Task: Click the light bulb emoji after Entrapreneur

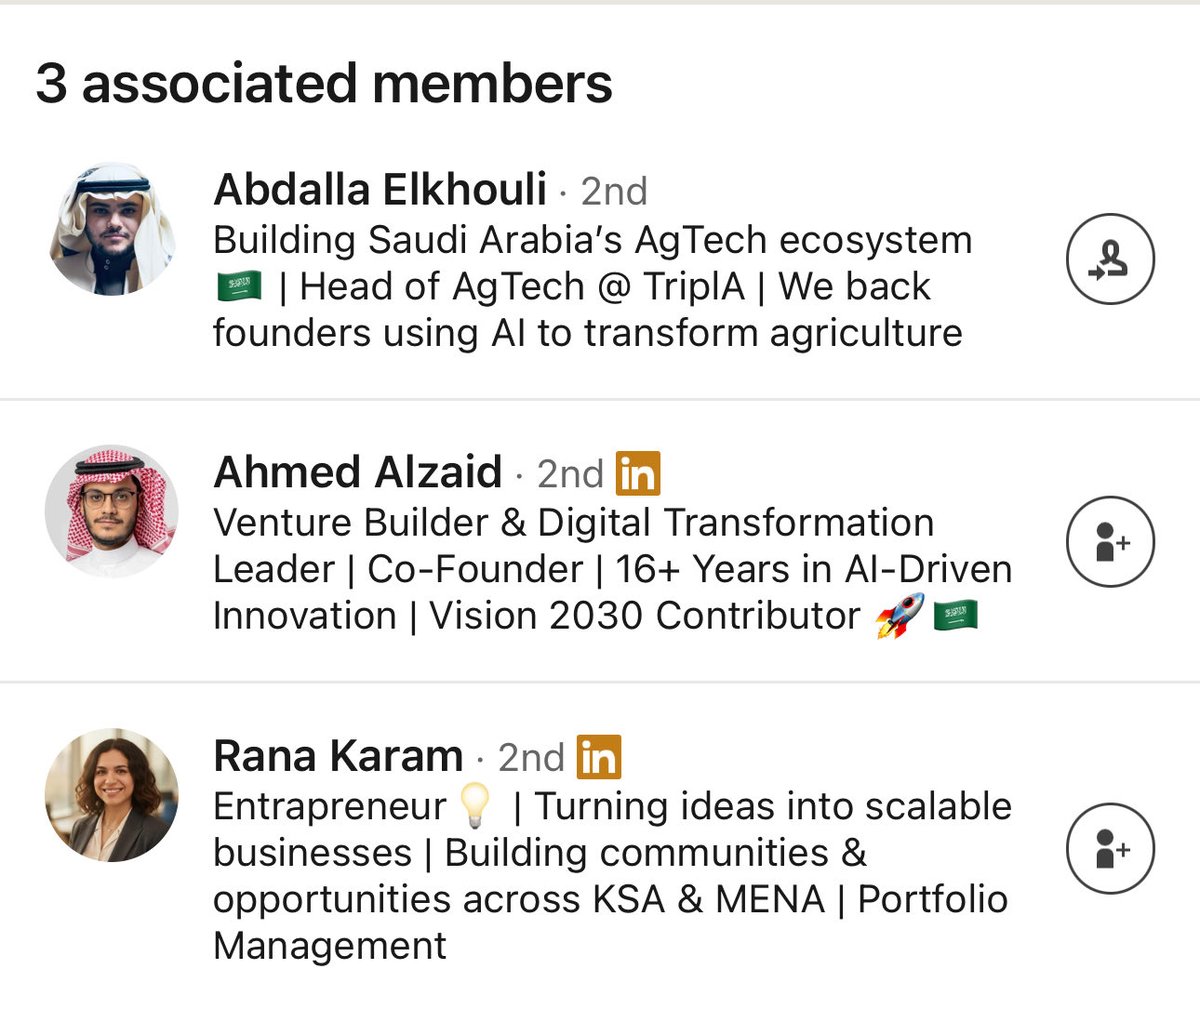Action: coord(476,806)
